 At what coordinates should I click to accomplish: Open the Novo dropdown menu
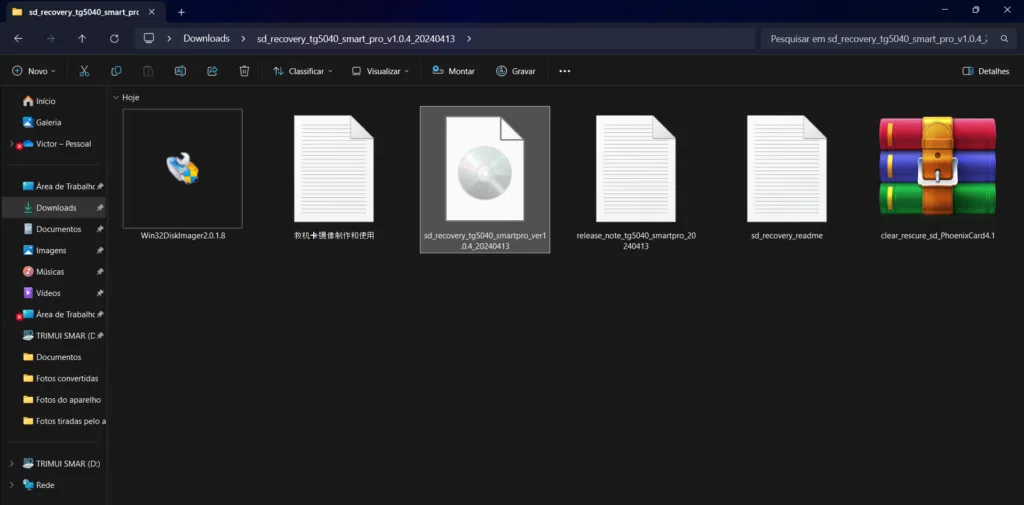coord(34,71)
